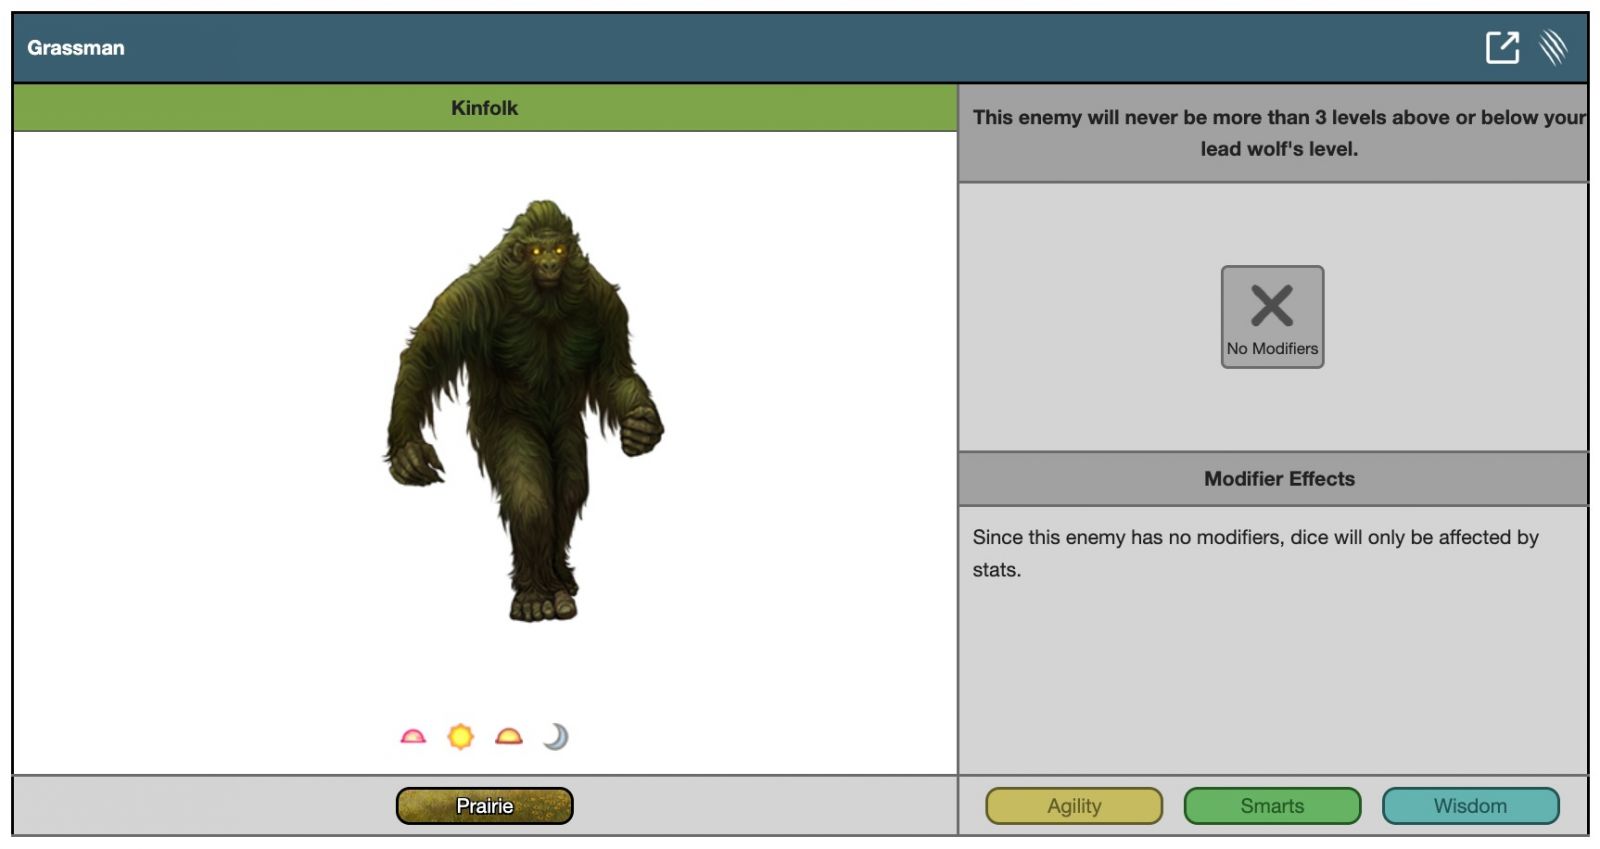Click the No Modifiers label text
Image resolution: width=1600 pixels, height=849 pixels.
1272,349
